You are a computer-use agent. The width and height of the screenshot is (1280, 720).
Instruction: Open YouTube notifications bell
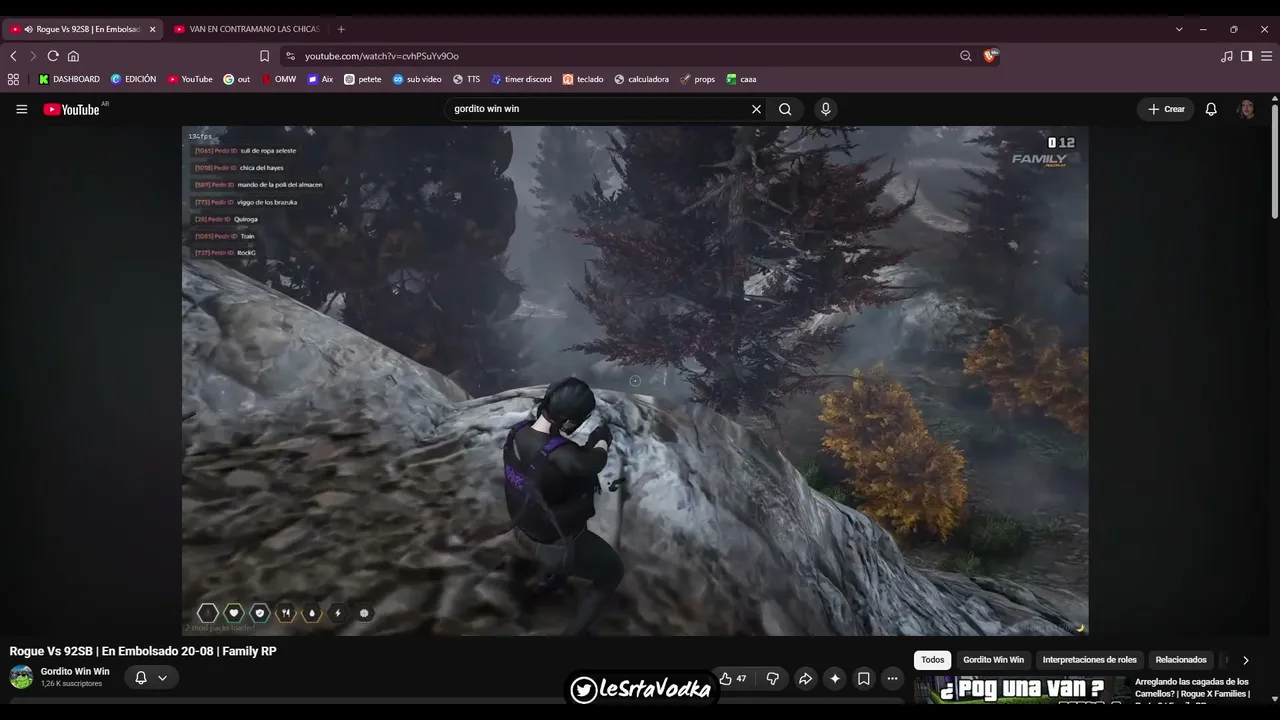point(1211,109)
